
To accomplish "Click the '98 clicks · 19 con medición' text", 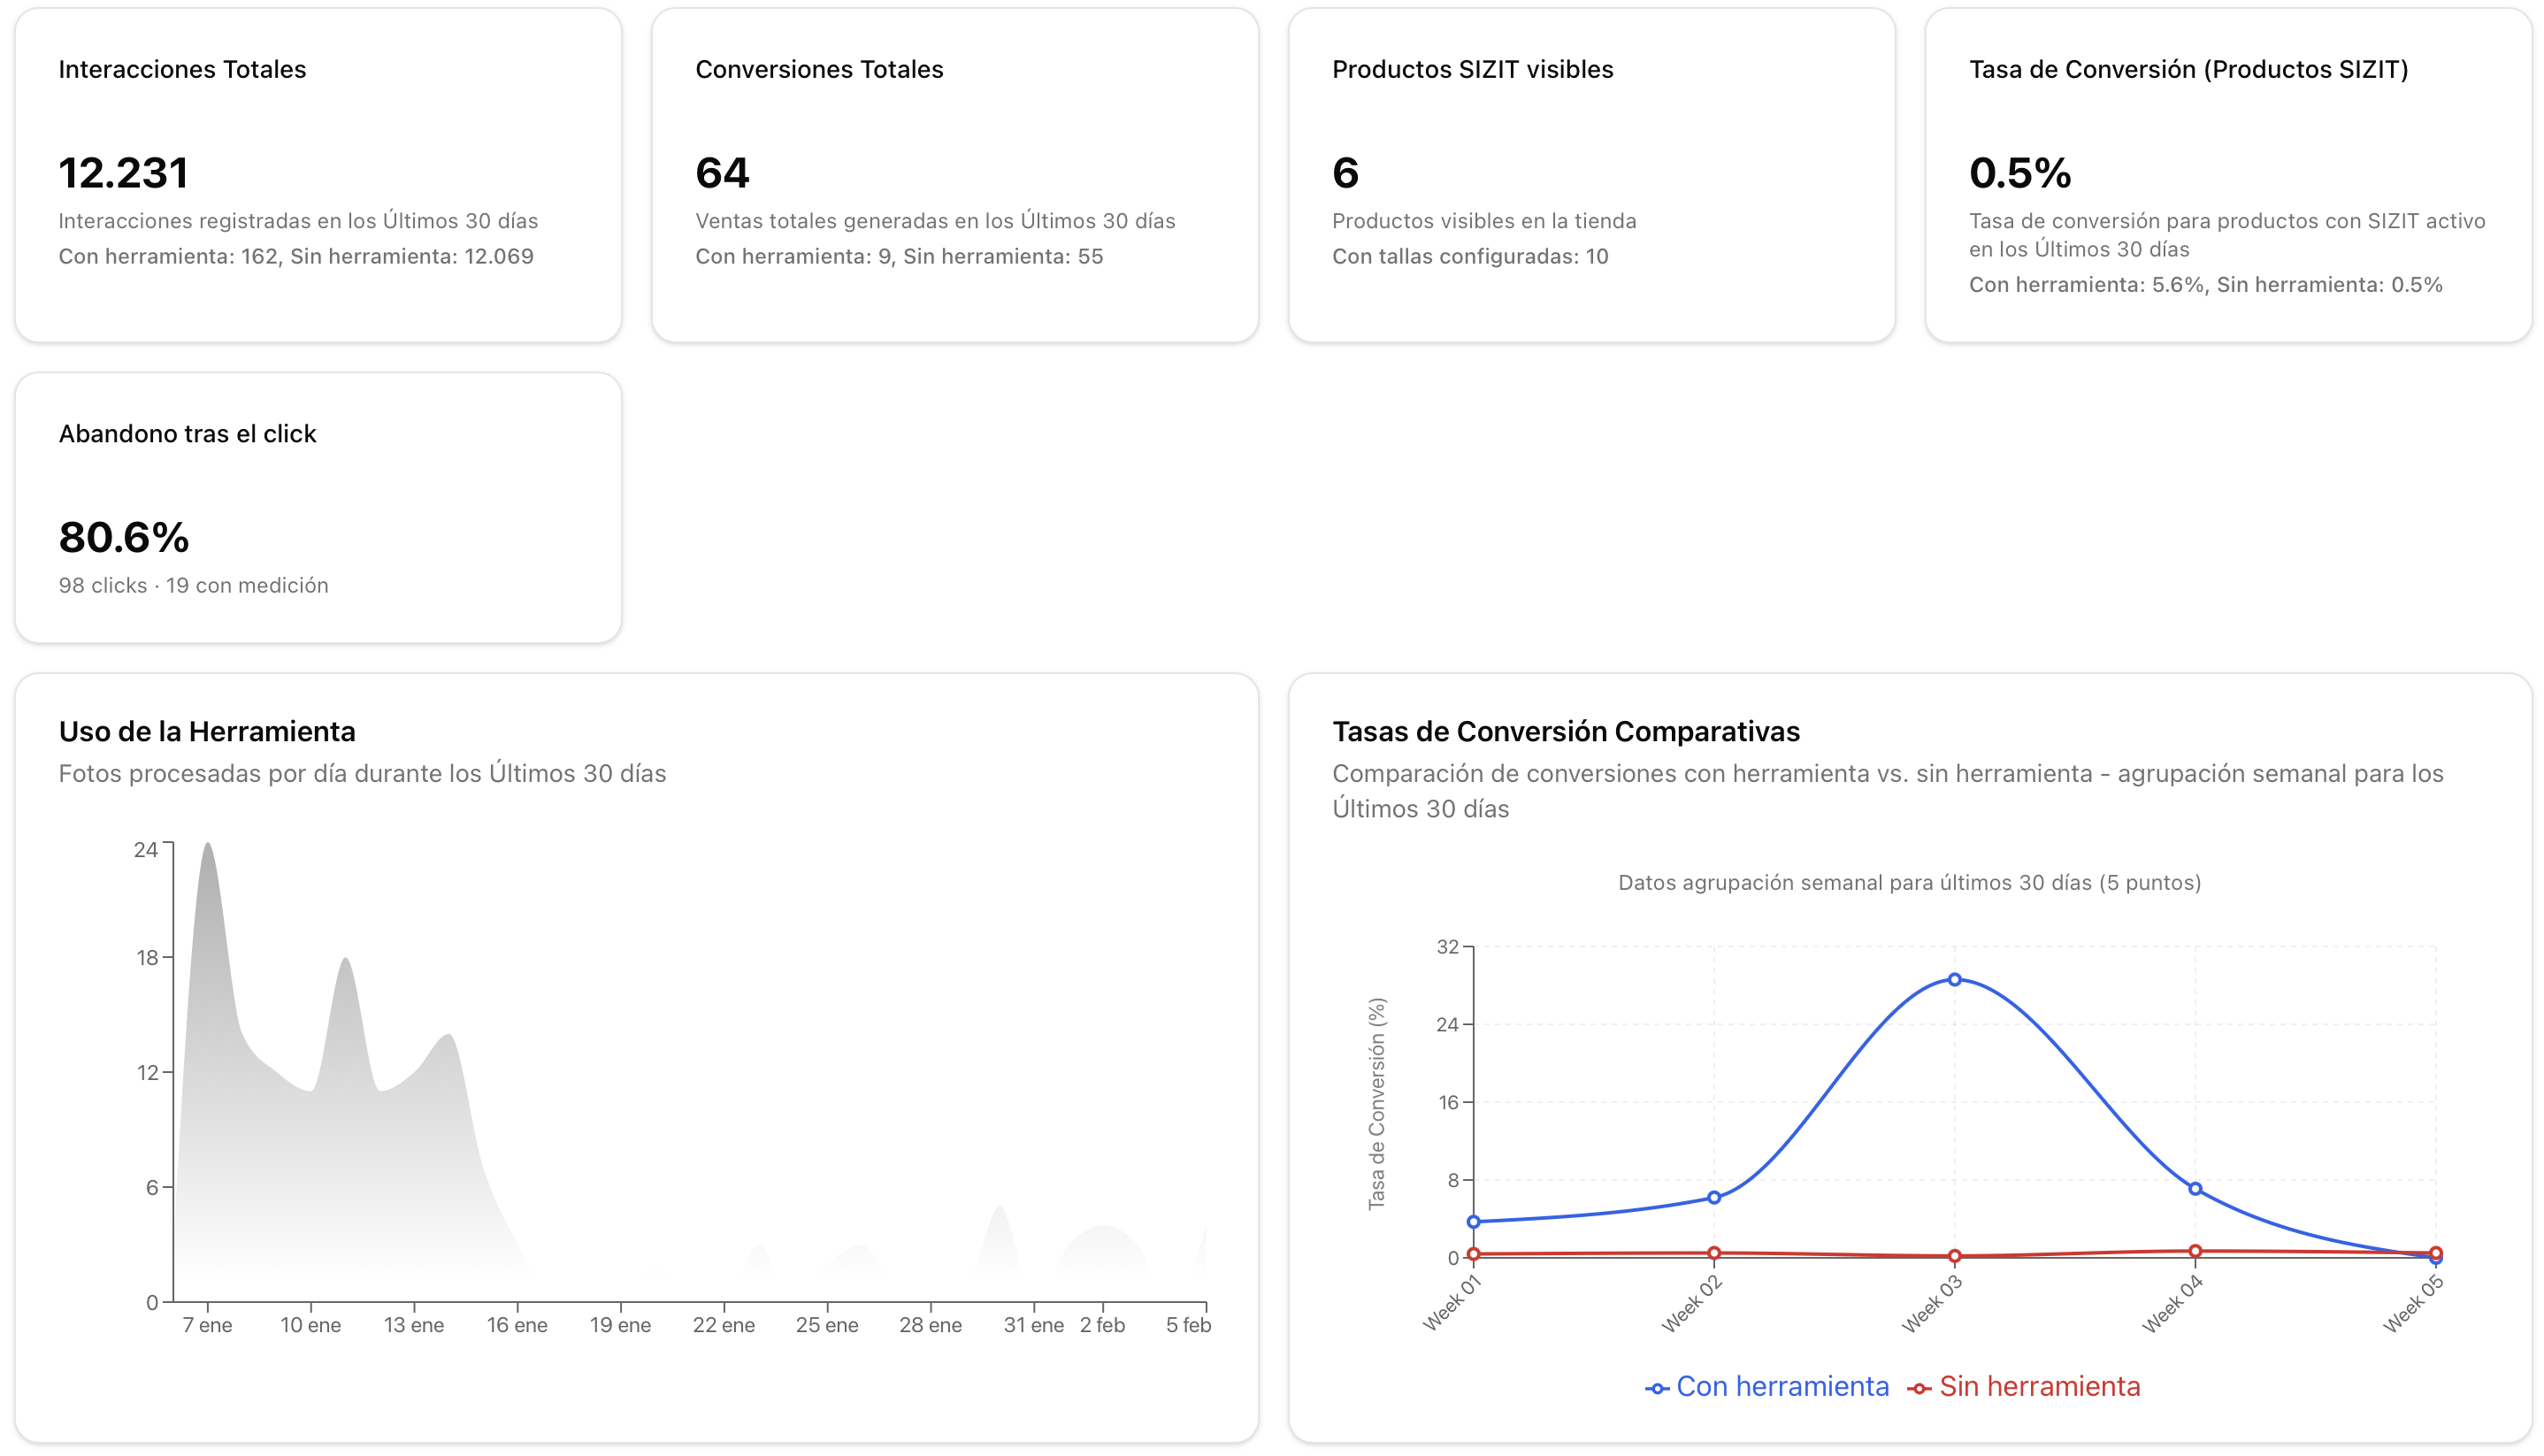I will (194, 585).
